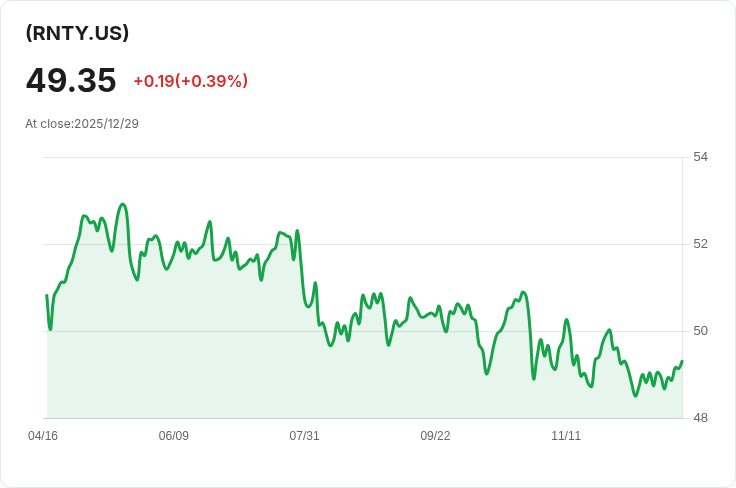Select the 04/16 date on the x-axis
The image size is (736, 488).
coord(43,436)
